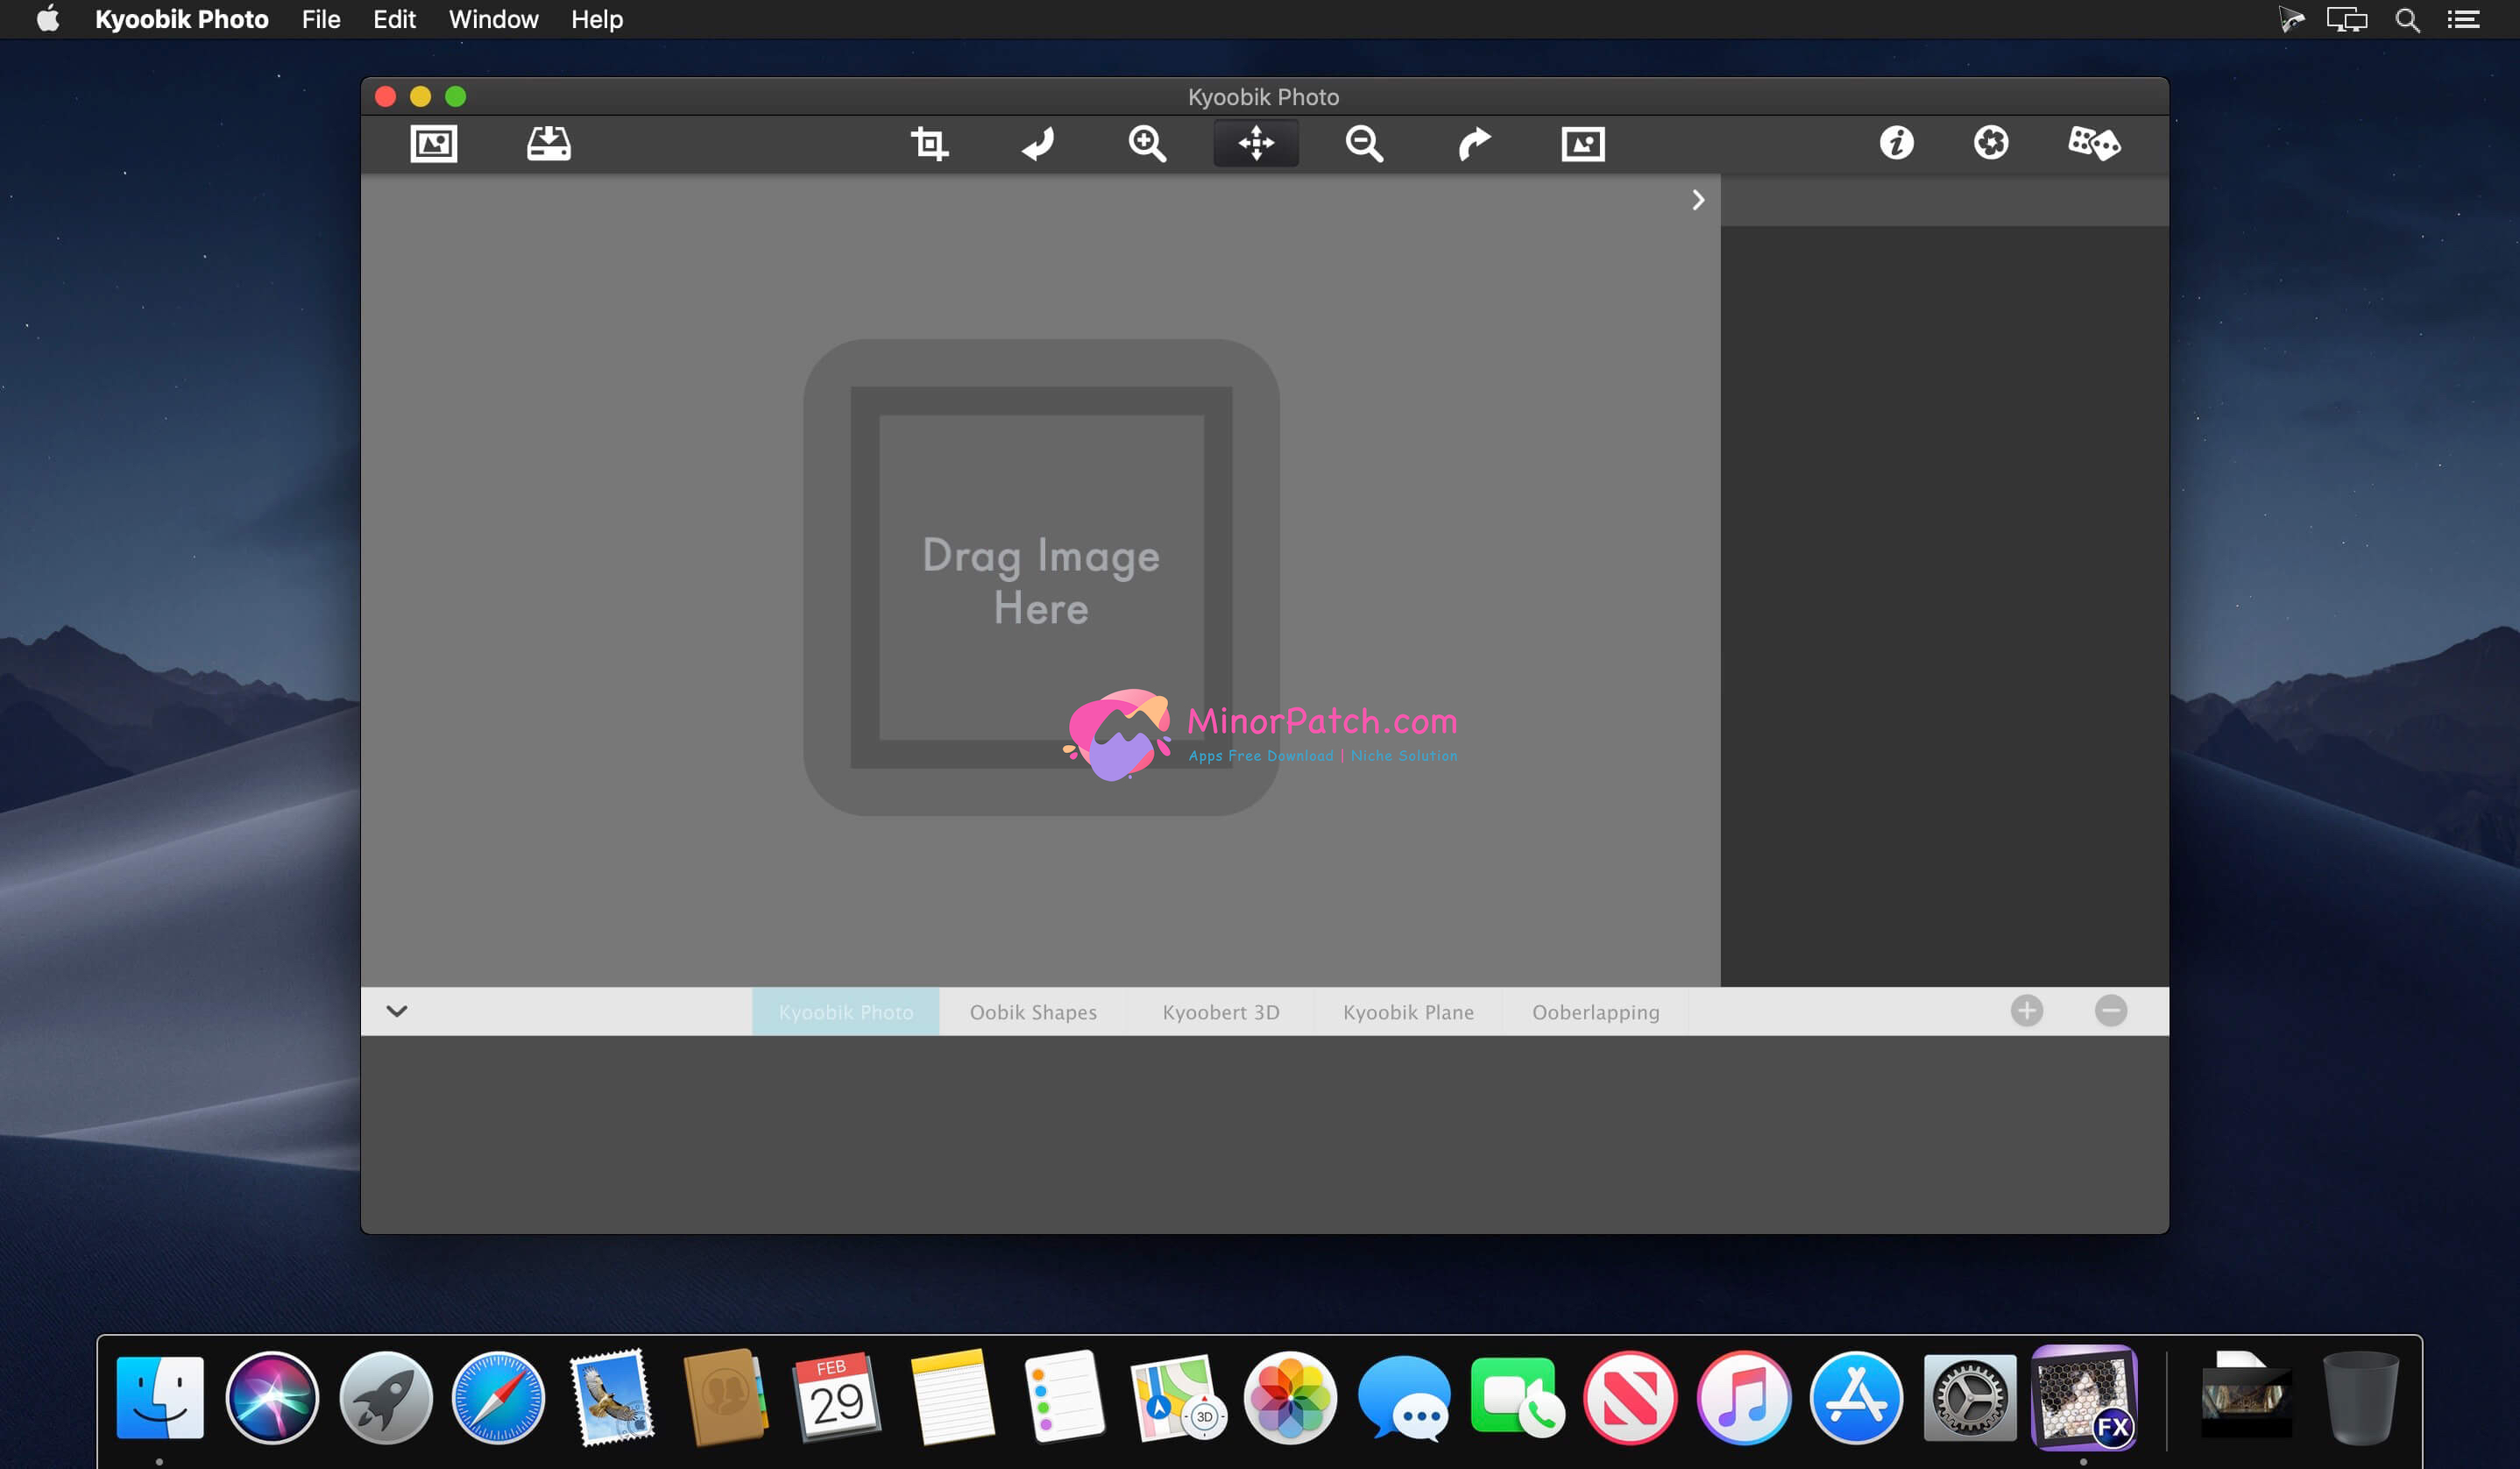
Task: Open Contacts book icon in the Dock
Action: pos(725,1397)
